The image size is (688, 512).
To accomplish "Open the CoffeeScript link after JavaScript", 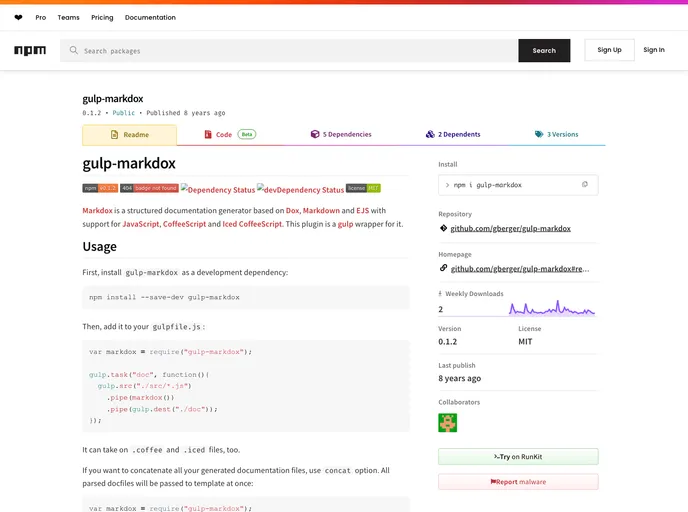I will (184, 224).
